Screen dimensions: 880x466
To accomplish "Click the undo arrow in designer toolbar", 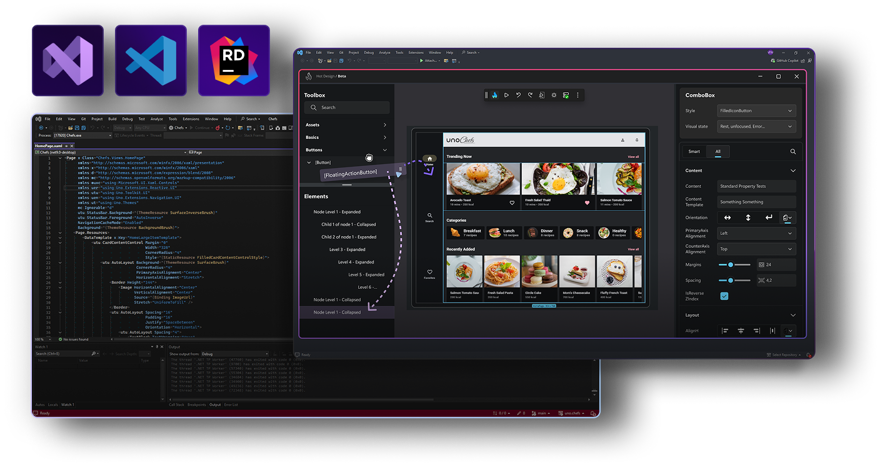I will 518,95.
